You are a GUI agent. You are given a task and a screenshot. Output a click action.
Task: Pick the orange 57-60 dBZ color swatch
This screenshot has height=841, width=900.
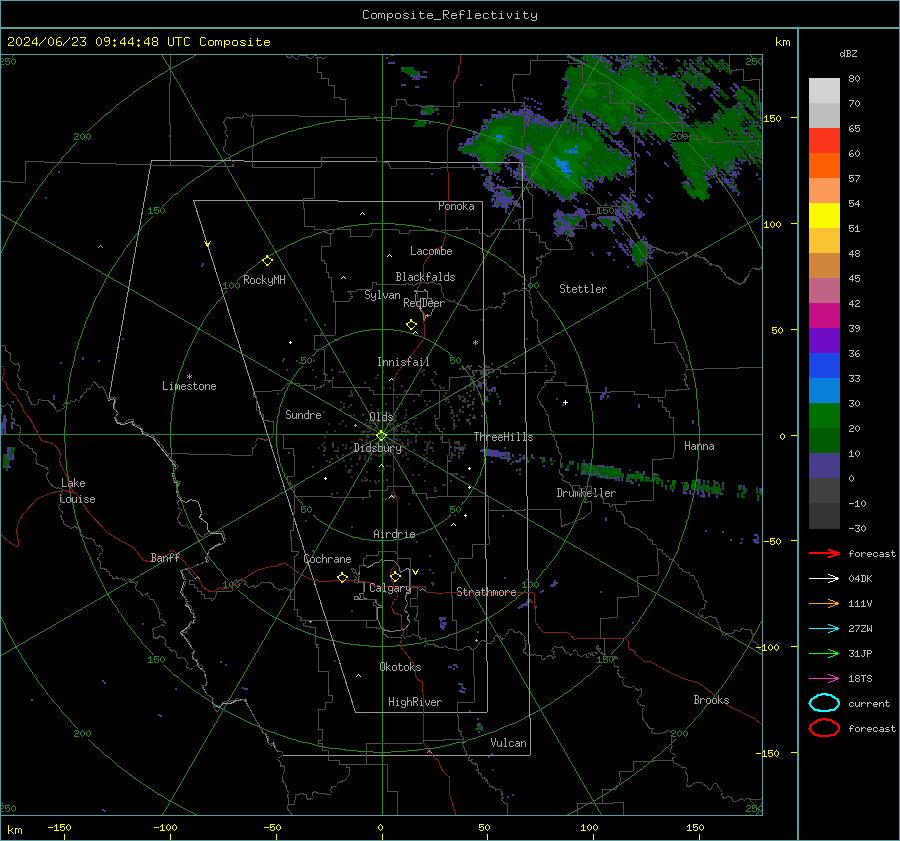[x=824, y=165]
